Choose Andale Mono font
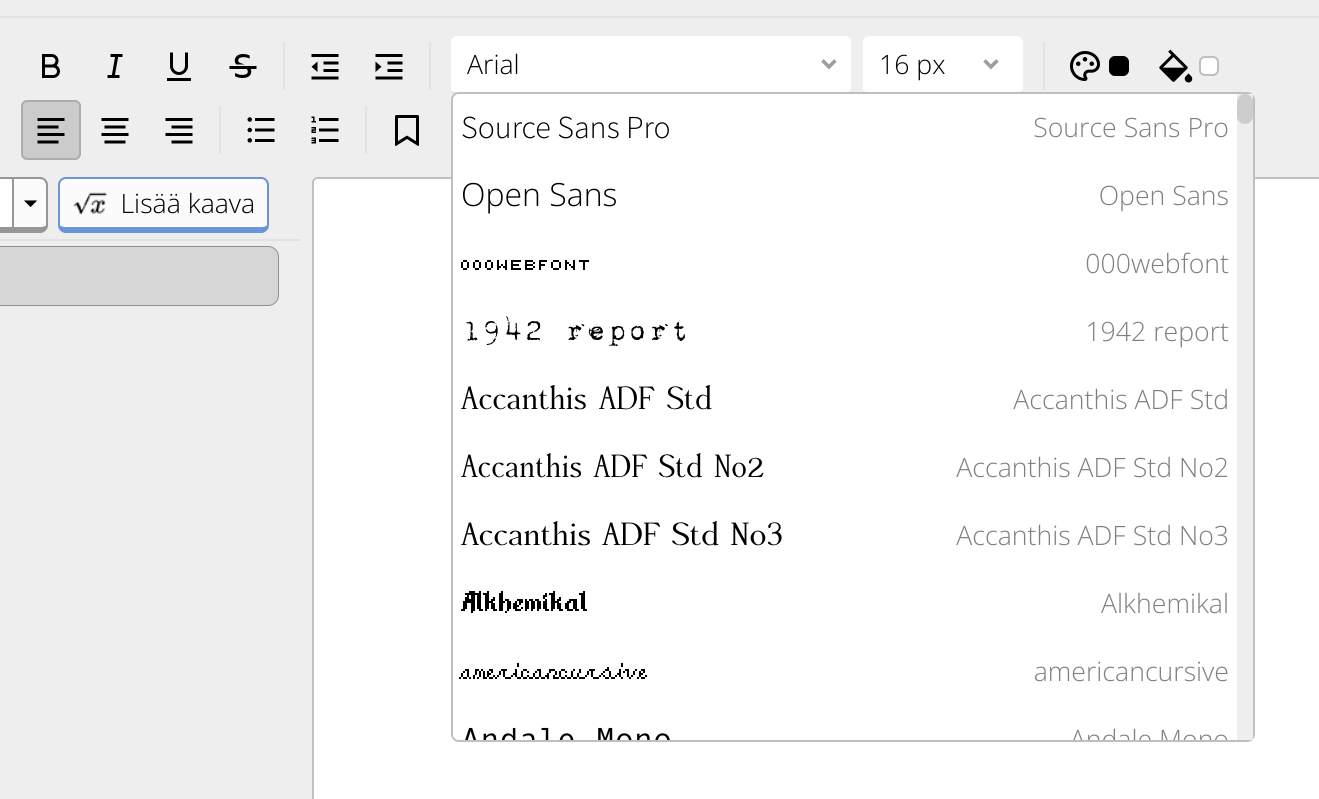The image size is (1319, 799). tap(845, 724)
